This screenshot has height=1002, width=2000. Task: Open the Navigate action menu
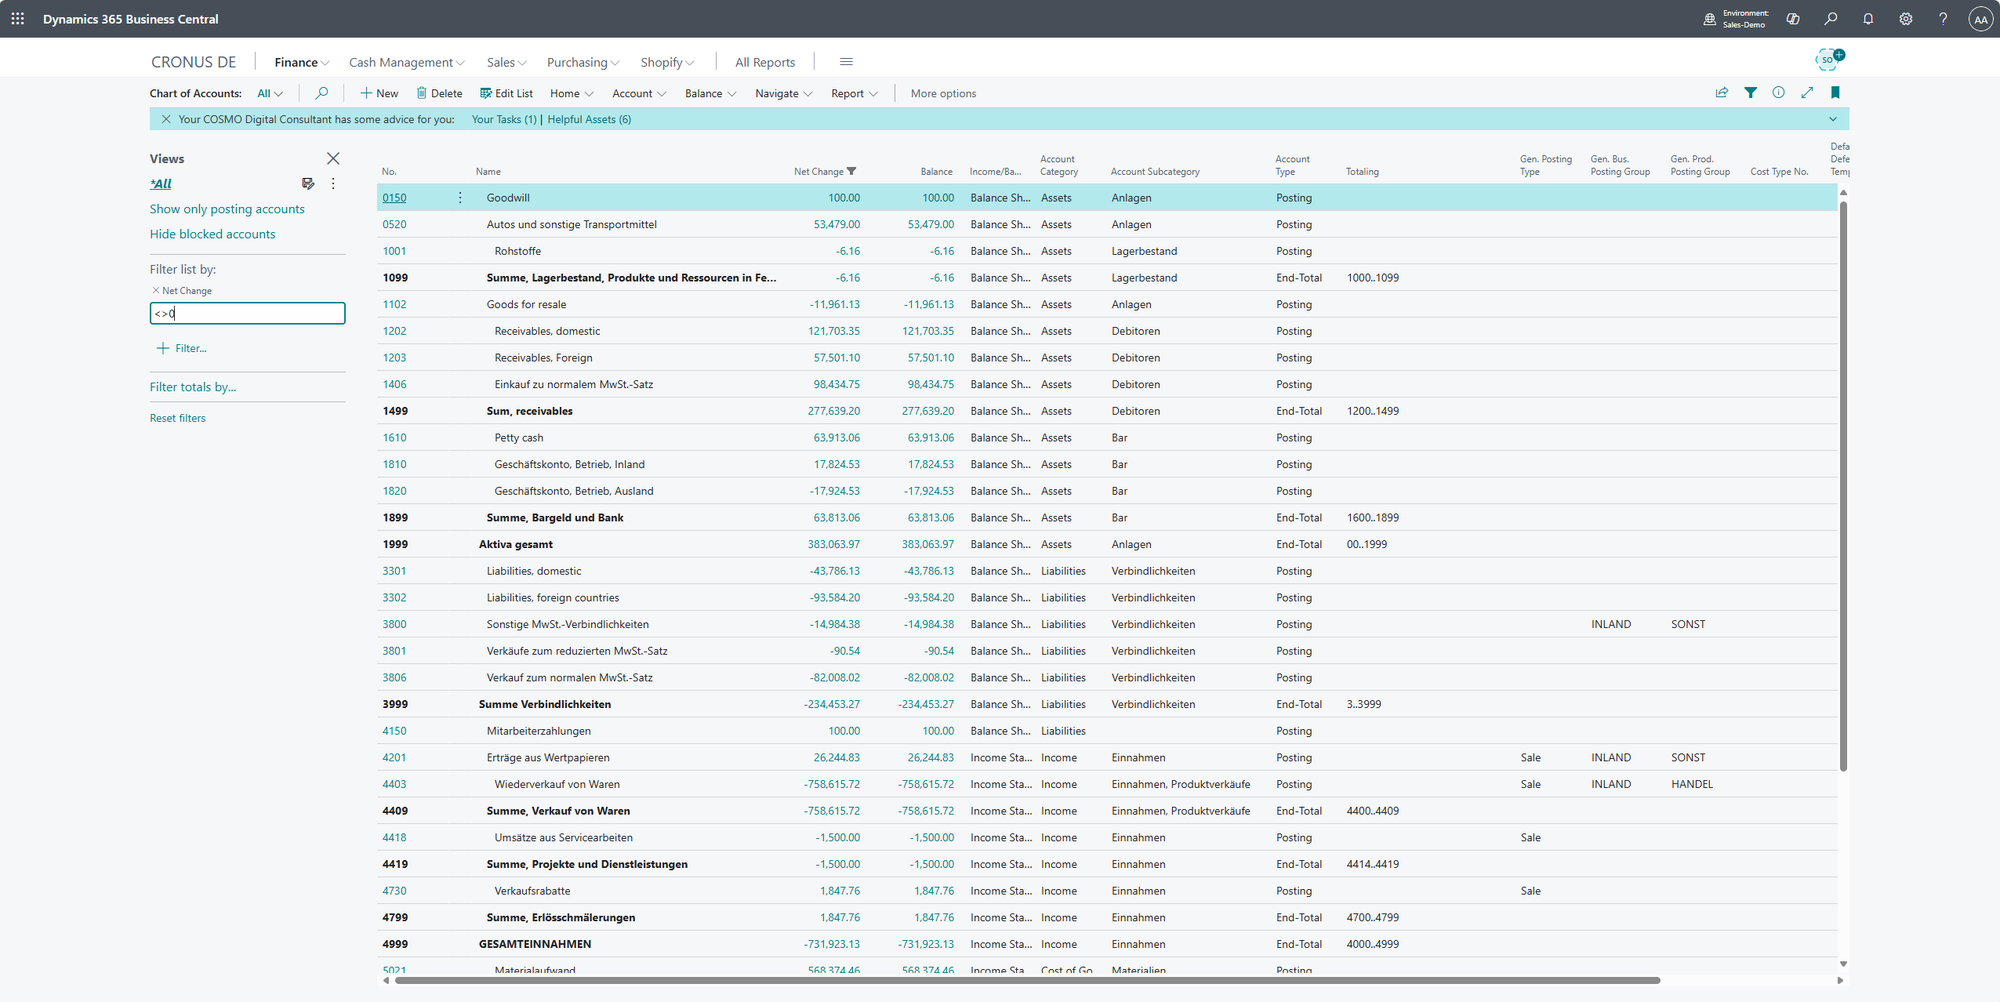point(783,94)
